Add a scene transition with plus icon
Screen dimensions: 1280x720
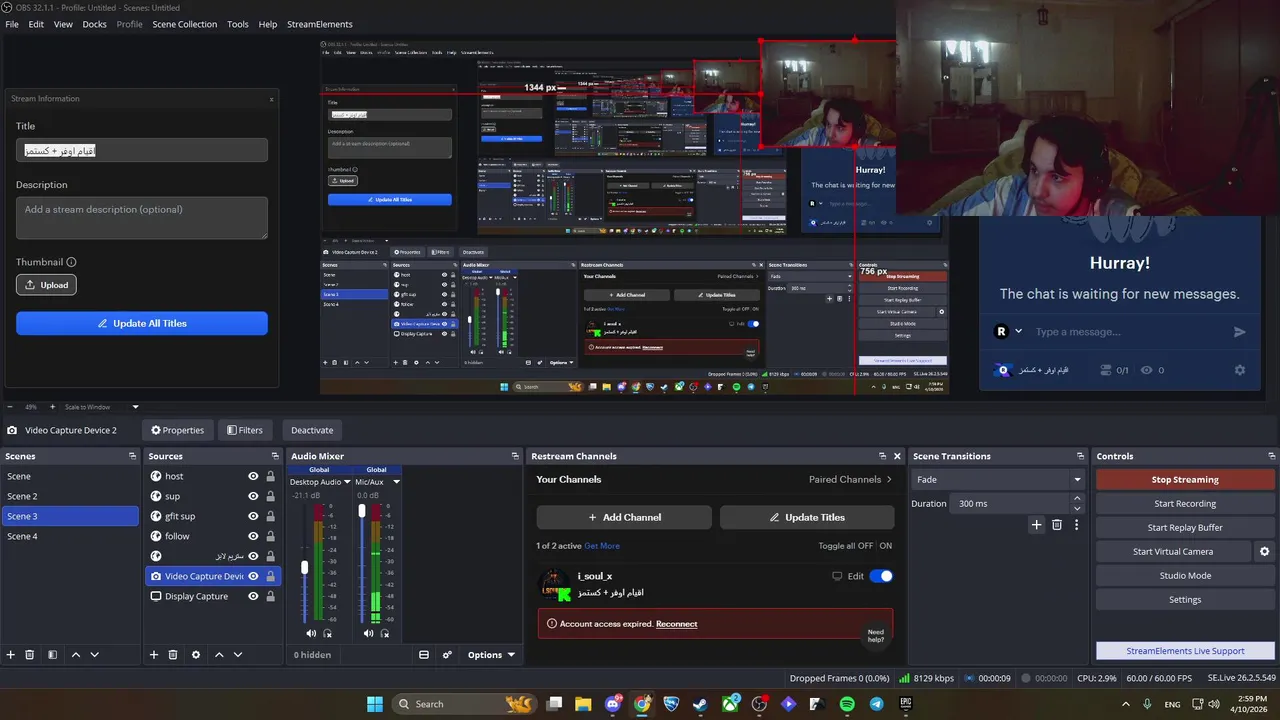(1037, 524)
